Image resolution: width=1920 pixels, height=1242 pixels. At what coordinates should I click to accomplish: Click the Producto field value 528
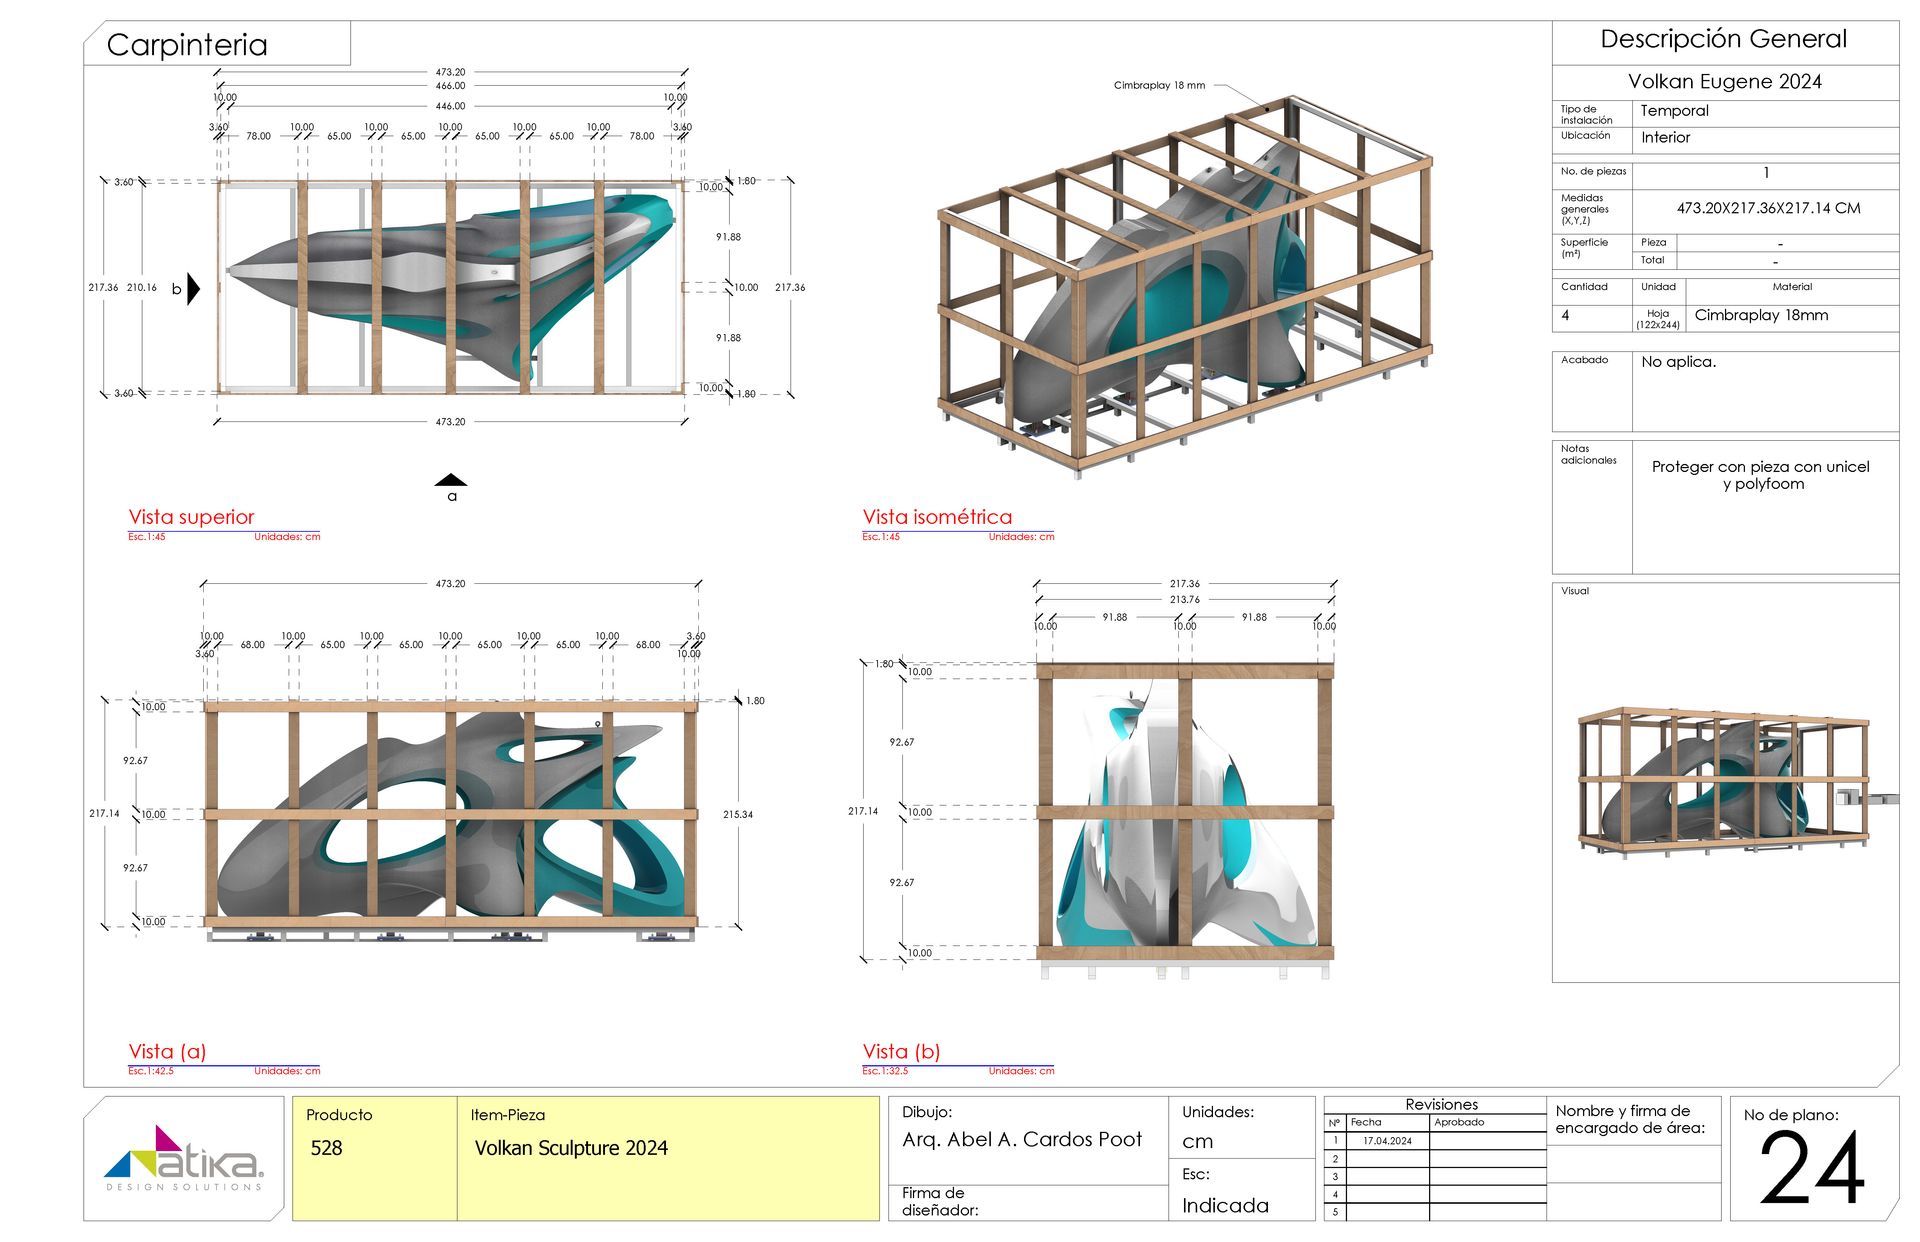coord(326,1148)
